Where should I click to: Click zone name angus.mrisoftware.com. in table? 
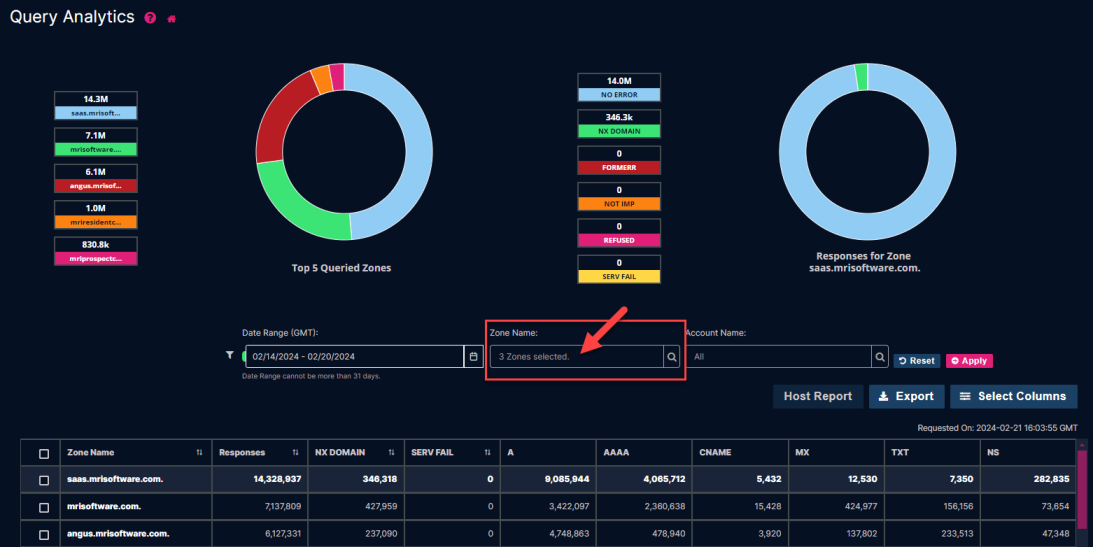coord(118,533)
